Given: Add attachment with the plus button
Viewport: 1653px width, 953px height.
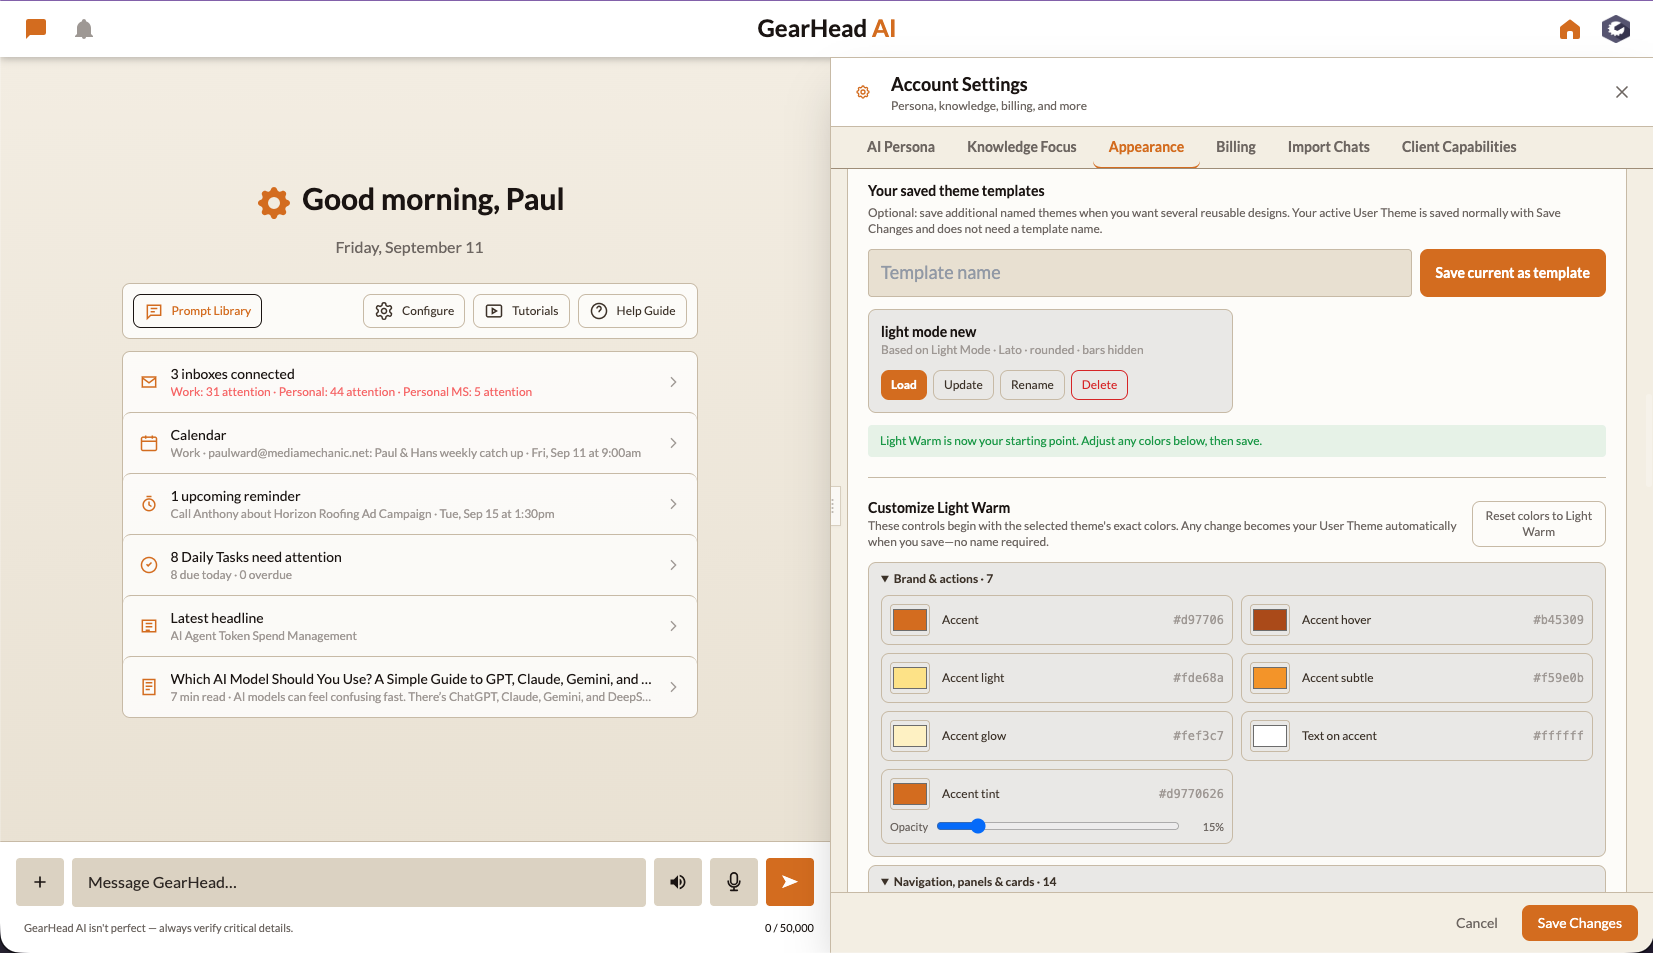Looking at the screenshot, I should click(40, 882).
